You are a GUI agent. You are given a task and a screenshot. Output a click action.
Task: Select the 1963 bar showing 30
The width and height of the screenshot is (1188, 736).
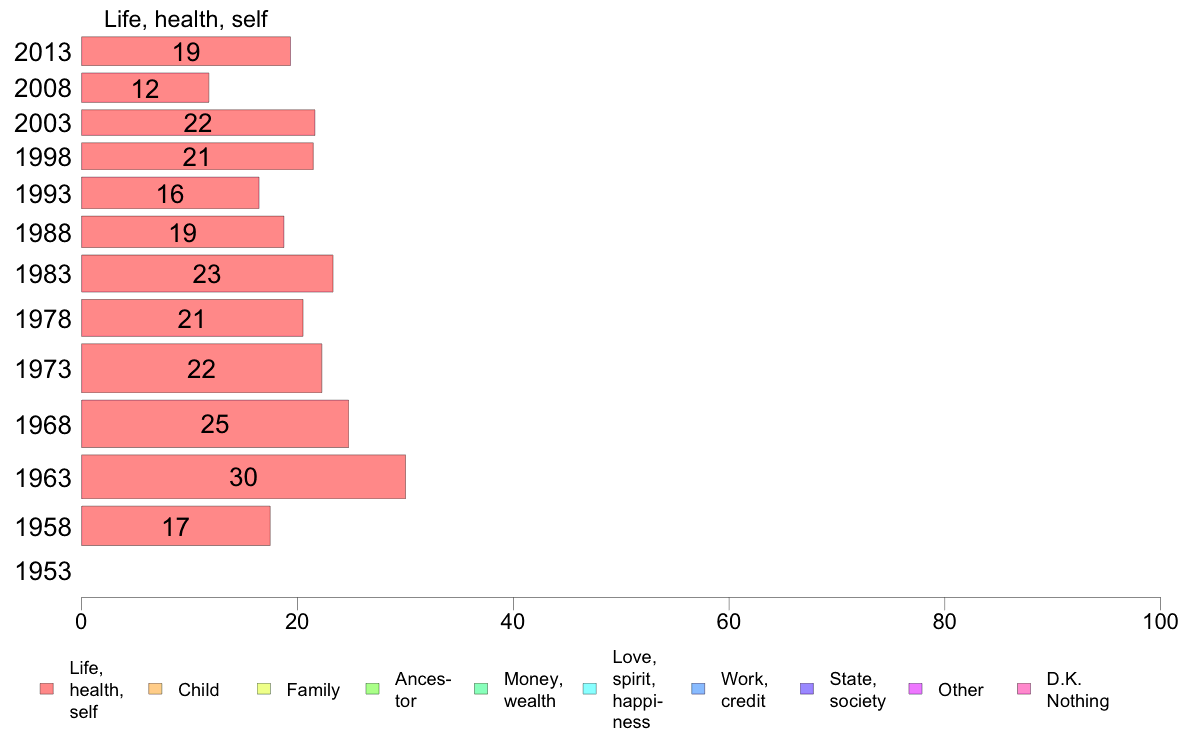click(x=243, y=477)
